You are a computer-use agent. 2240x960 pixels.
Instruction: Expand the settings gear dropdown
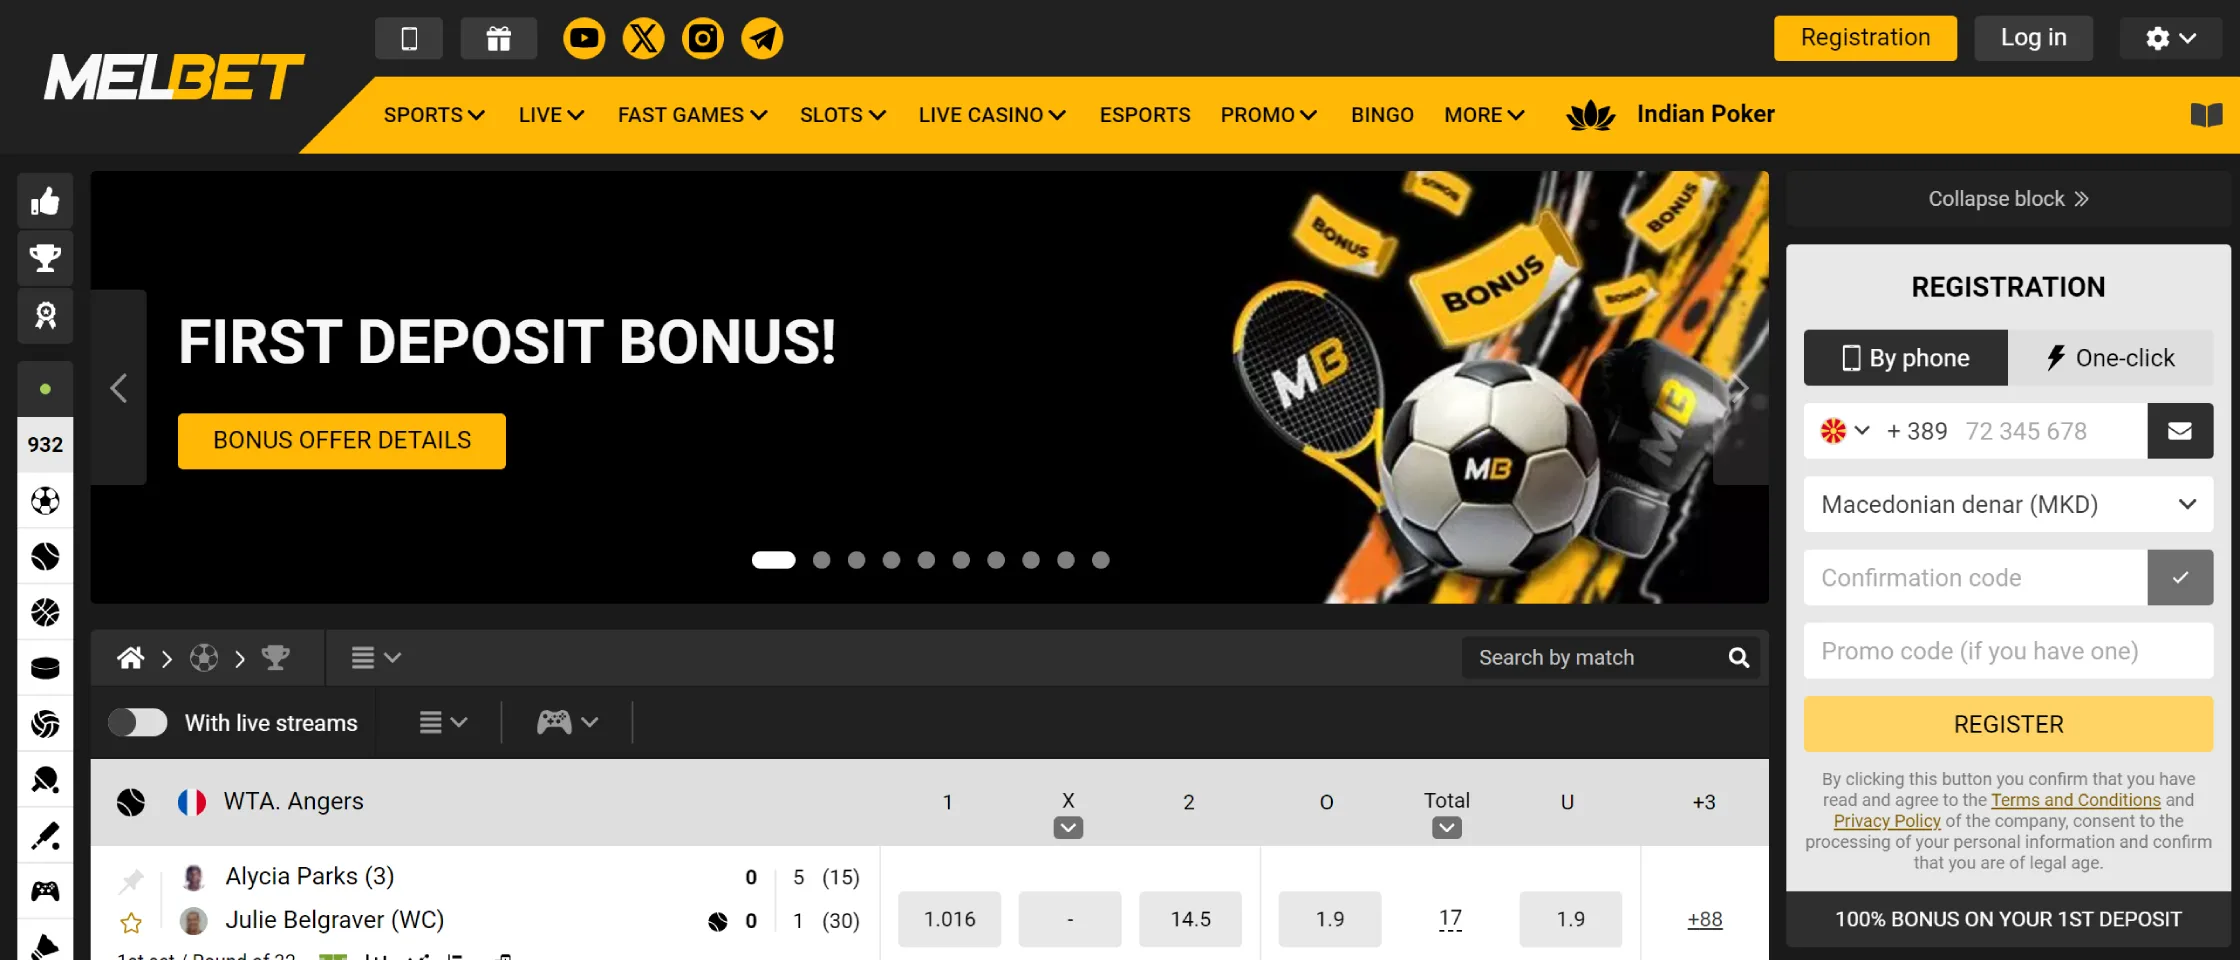[2170, 38]
